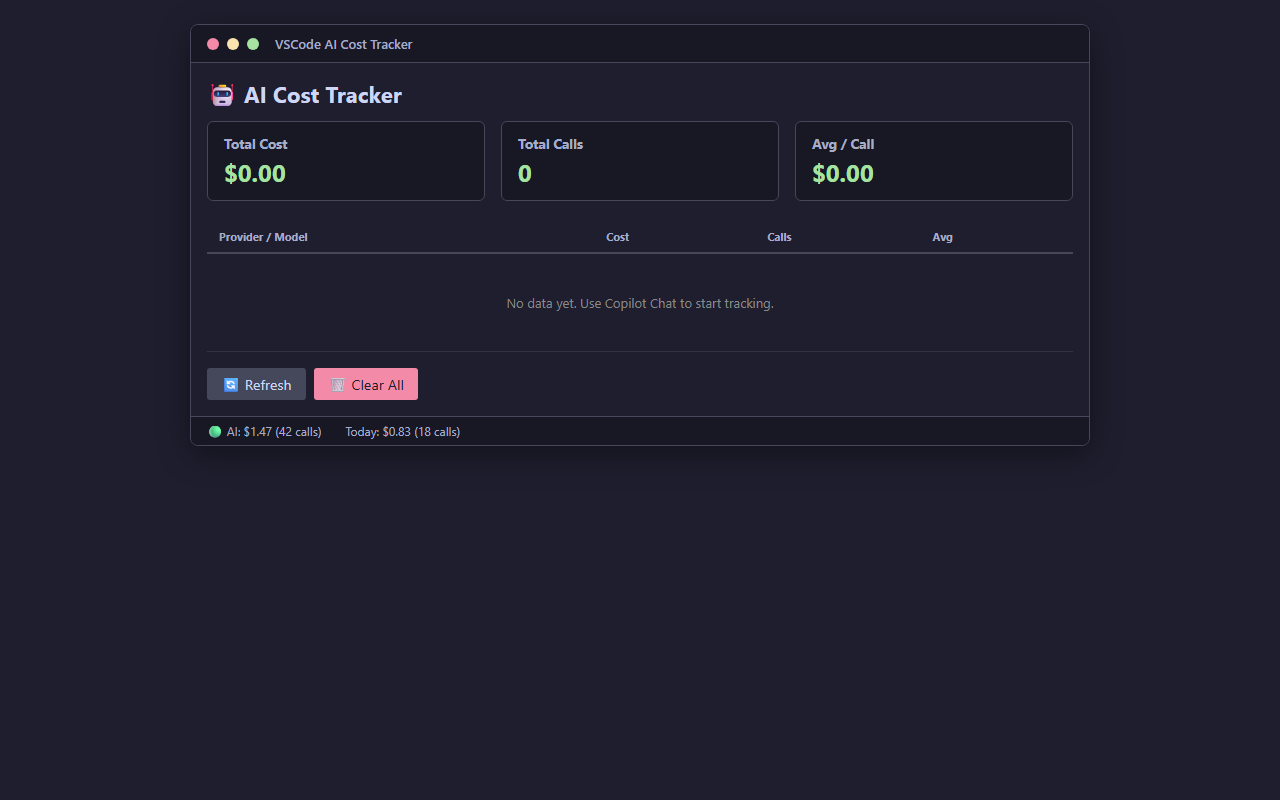Screen dimensions: 1280x800
Task: Click the robot icon beside AI Cost Tracker
Action: tap(222, 95)
